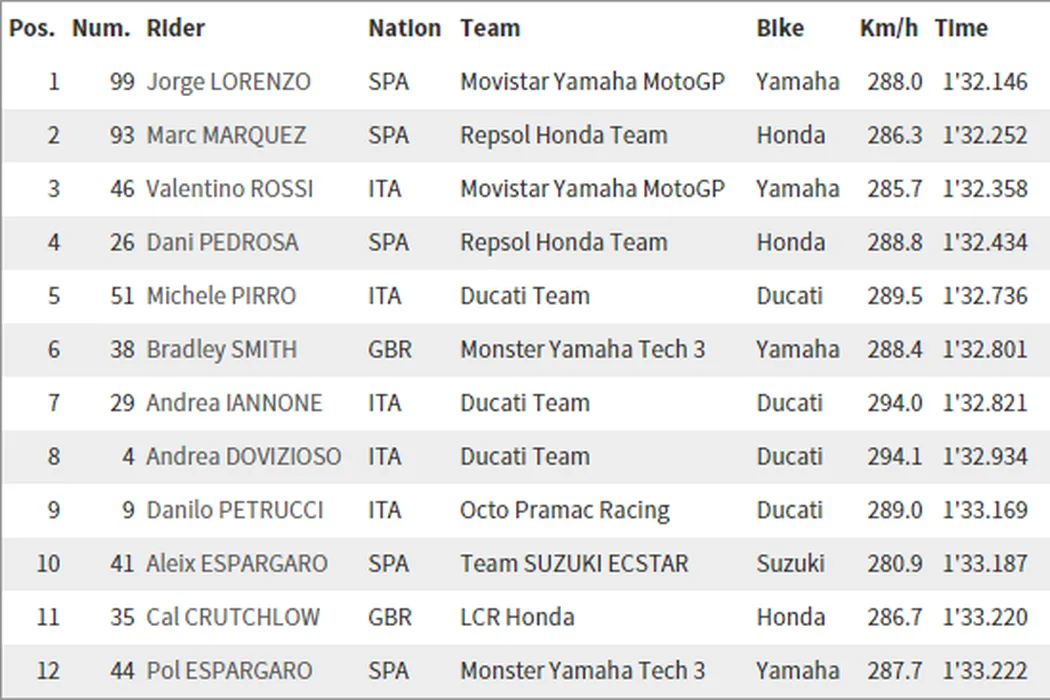
Task: Click the Km/h column header
Action: (888, 28)
